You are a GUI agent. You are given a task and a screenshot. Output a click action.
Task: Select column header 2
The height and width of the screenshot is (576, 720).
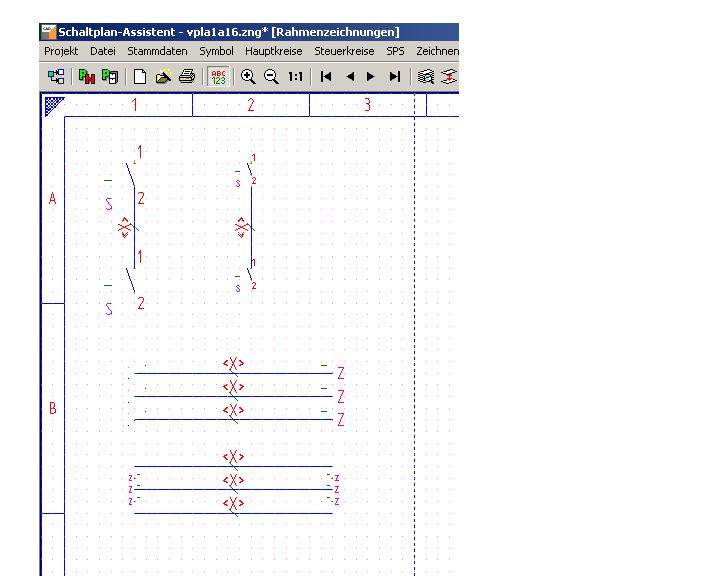251,105
